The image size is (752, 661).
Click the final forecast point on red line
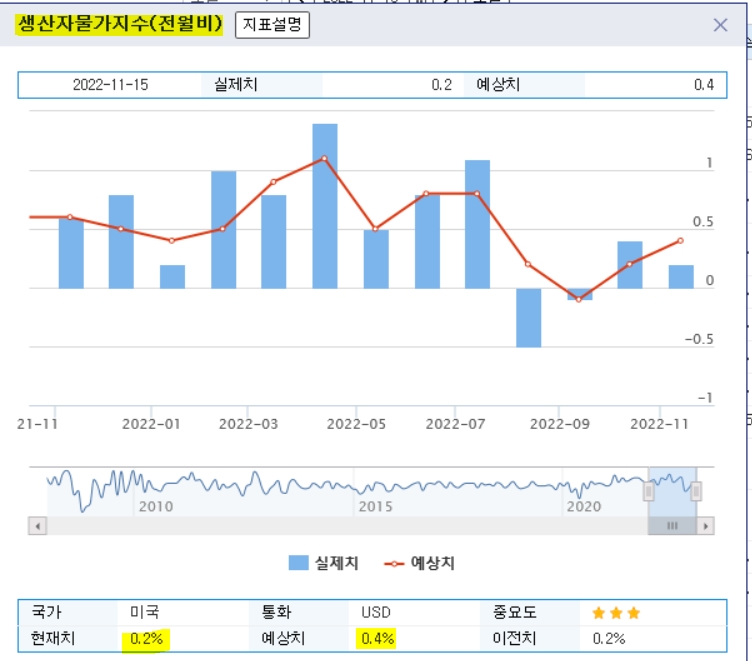point(681,240)
